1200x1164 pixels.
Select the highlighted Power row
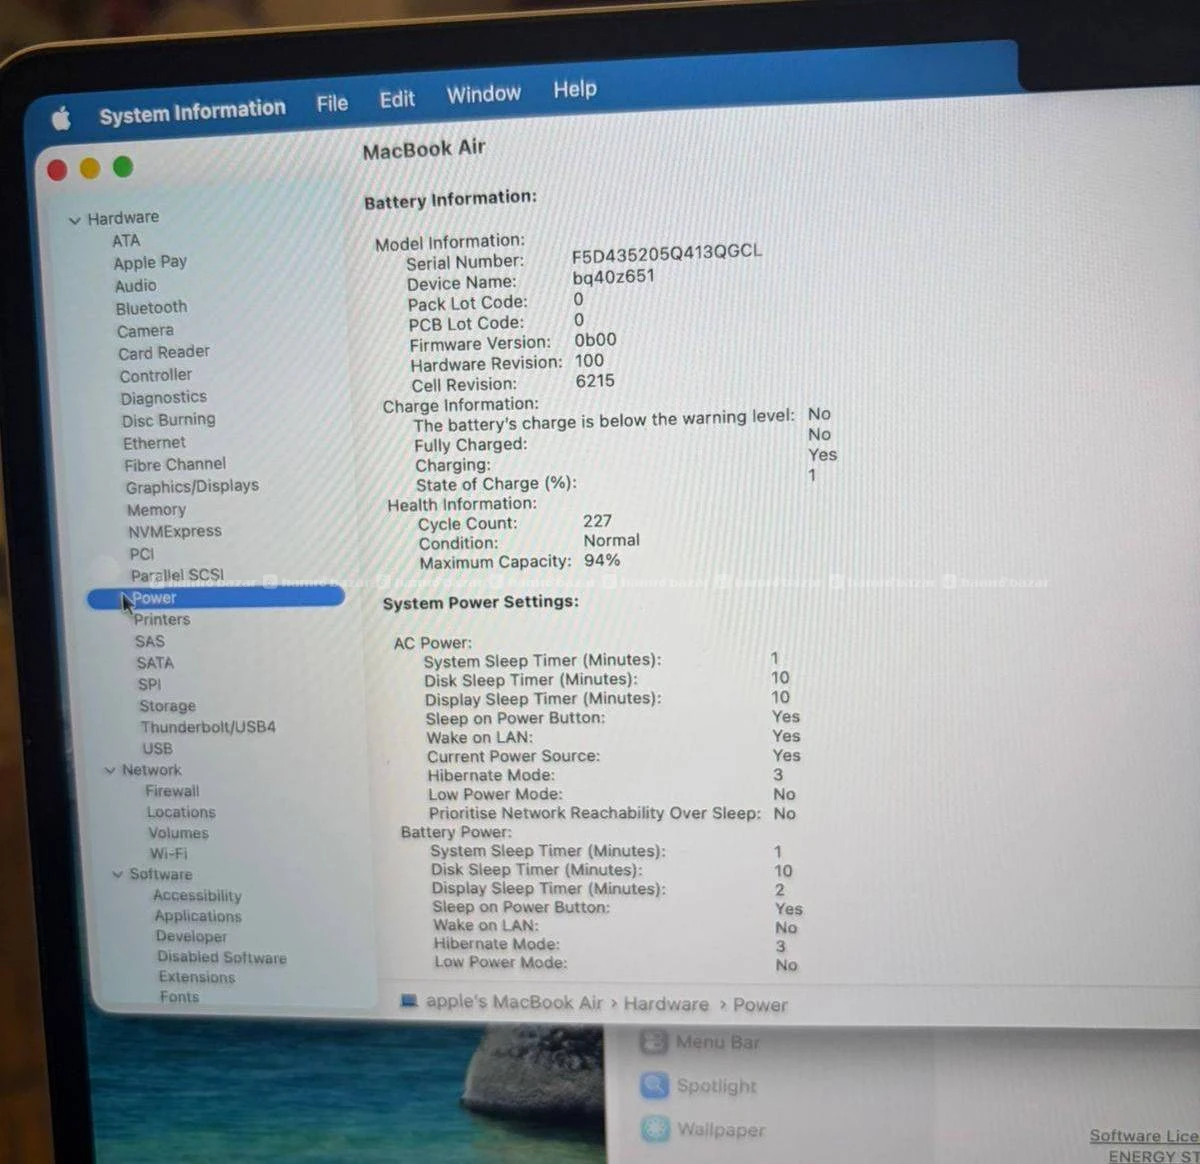[216, 598]
